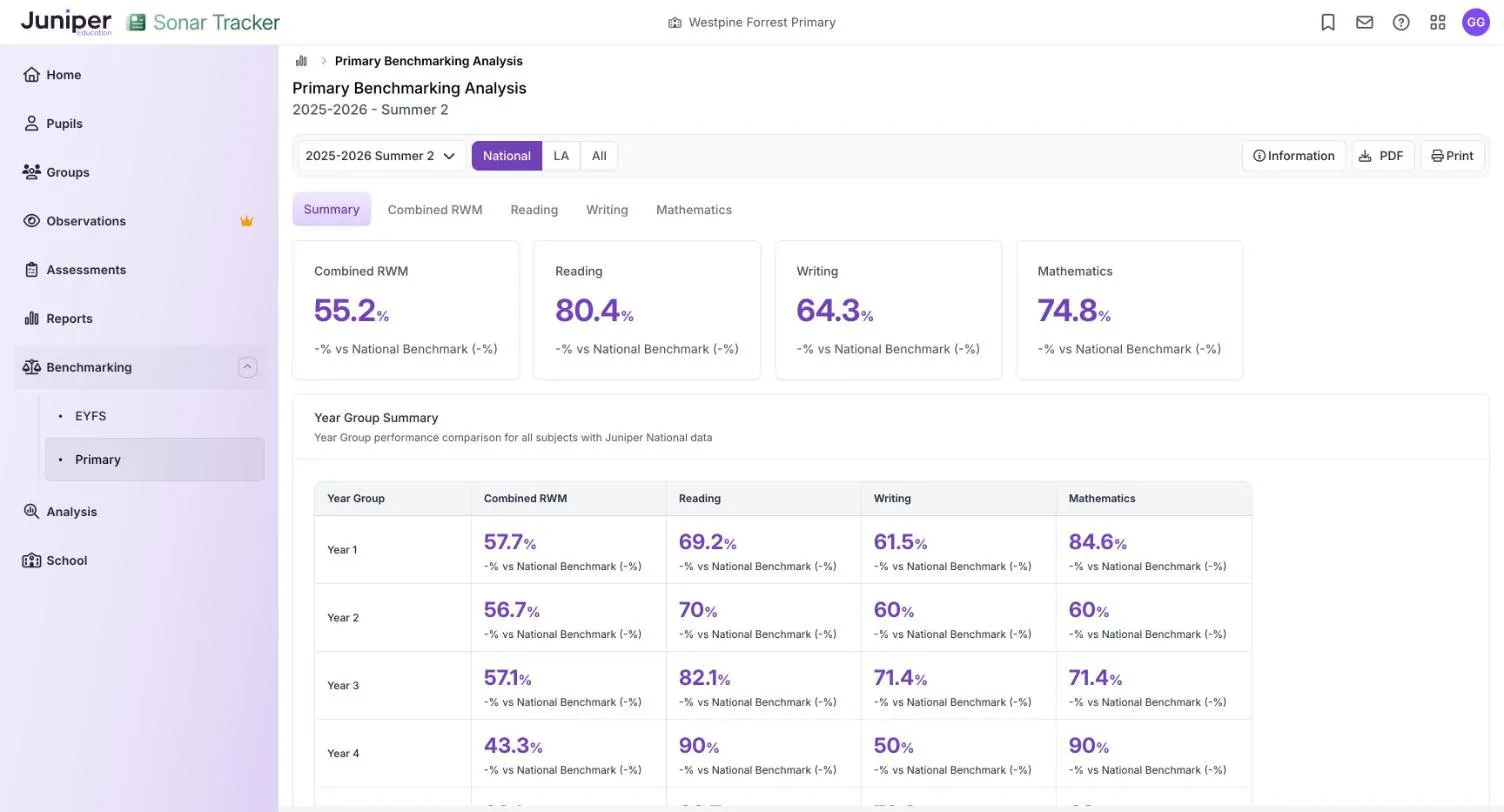Click the school building icon beside Westpine Forrest Primary
1504x812 pixels.
675,22
